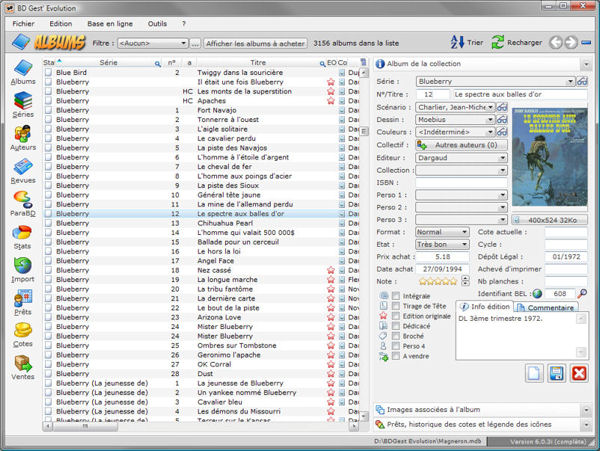Image resolution: width=600 pixels, height=451 pixels.
Task: Open the Série Blueberry dropdown
Action: coord(495,81)
